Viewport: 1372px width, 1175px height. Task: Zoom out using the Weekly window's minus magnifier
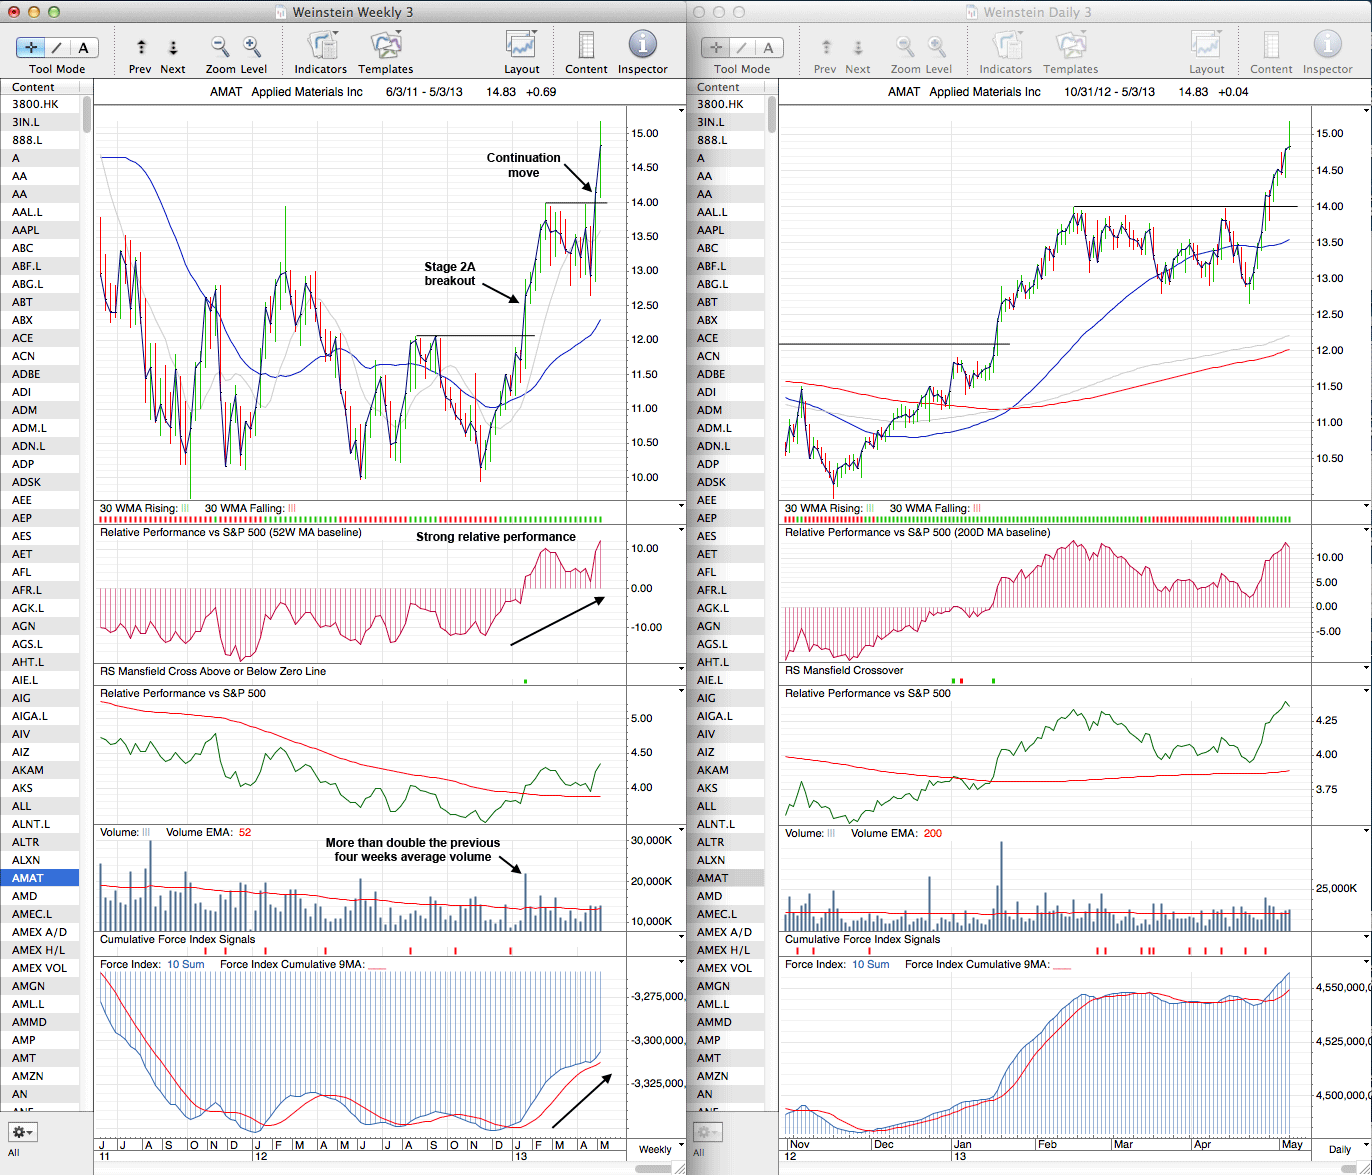tap(220, 47)
